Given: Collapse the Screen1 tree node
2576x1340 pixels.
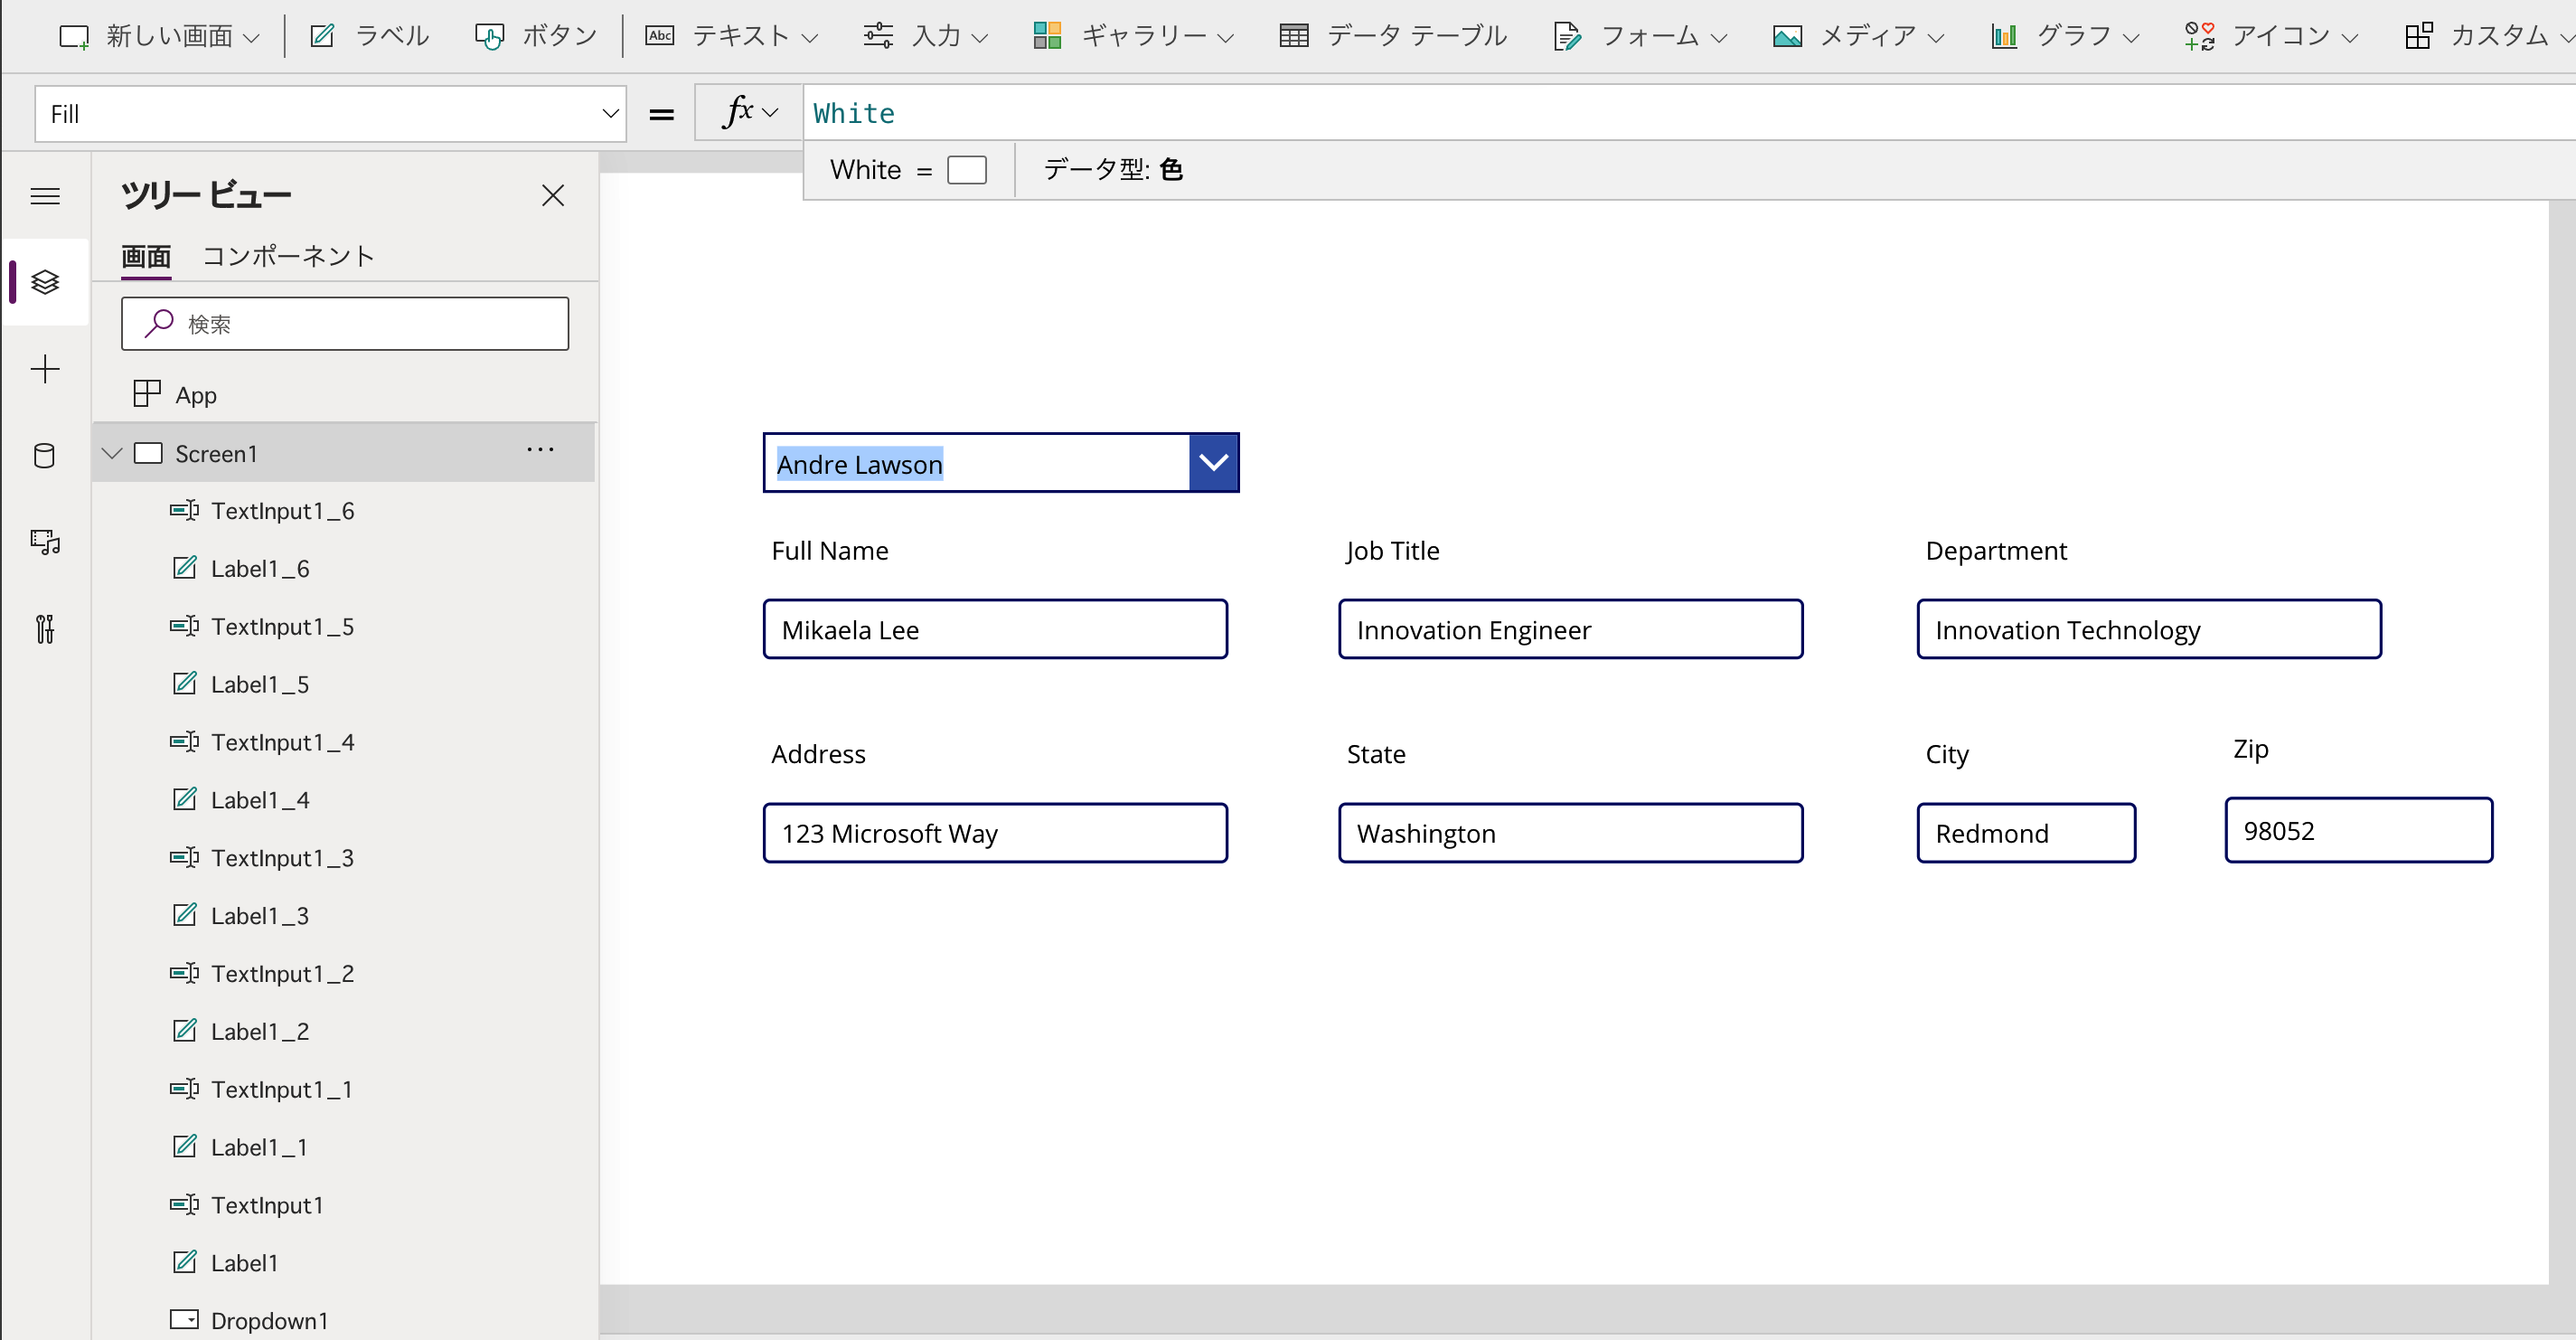Looking at the screenshot, I should (x=112, y=453).
